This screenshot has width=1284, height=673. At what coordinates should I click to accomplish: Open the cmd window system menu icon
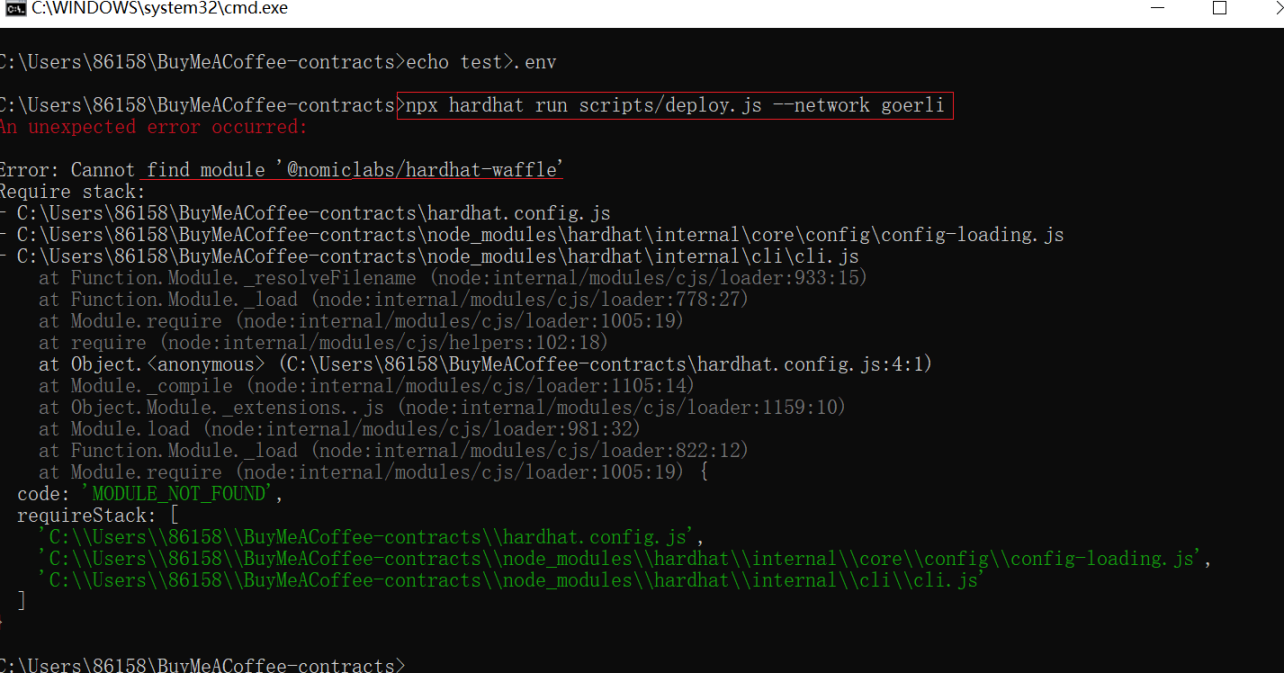pos(15,9)
